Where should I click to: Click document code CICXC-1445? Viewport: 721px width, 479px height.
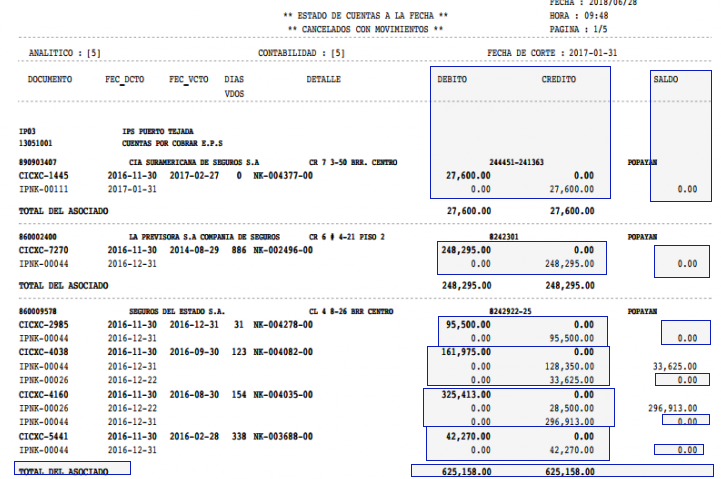(x=43, y=174)
